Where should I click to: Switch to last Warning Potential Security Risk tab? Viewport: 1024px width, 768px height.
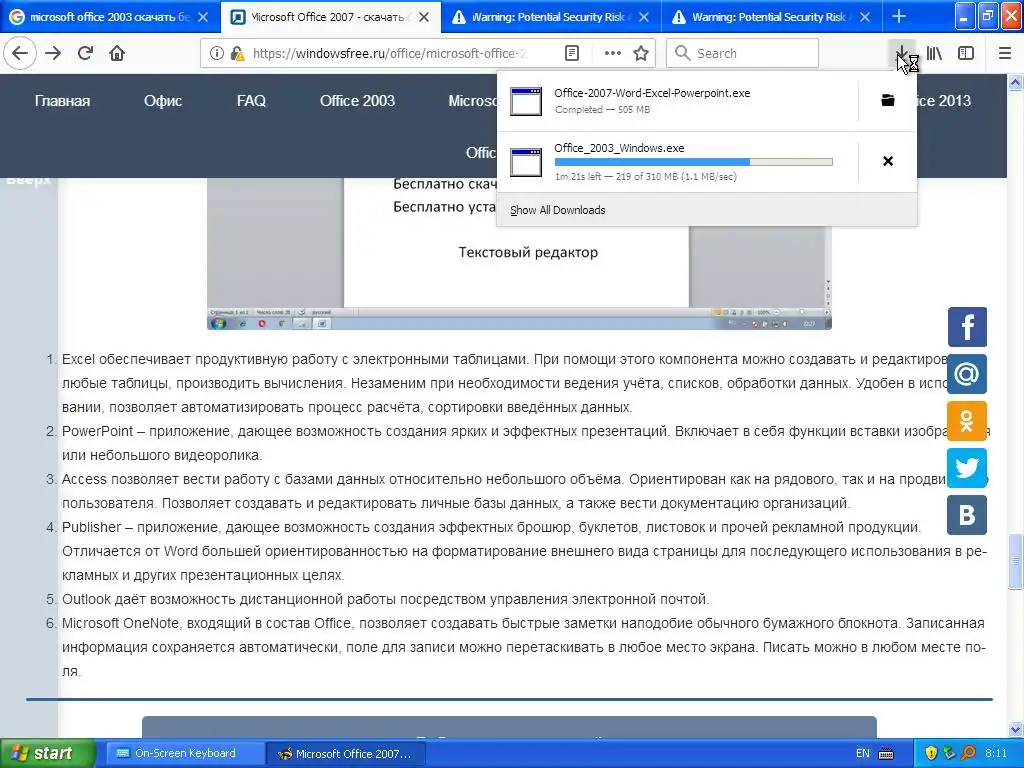click(x=772, y=17)
